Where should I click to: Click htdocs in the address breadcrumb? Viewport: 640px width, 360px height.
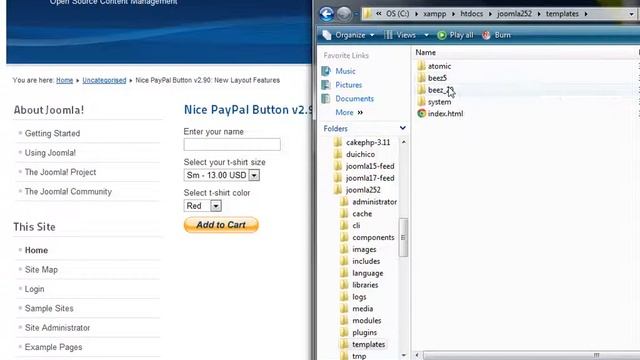click(x=471, y=14)
